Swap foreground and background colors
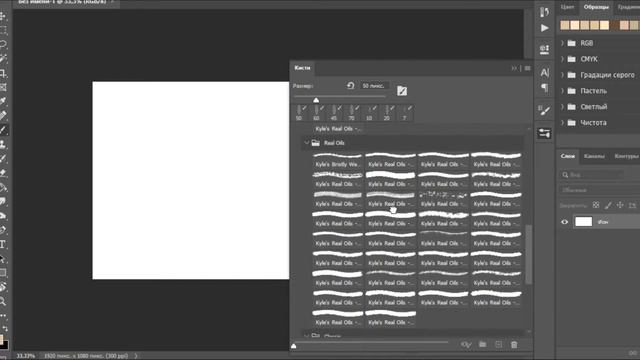The image size is (640, 360). 5,328
